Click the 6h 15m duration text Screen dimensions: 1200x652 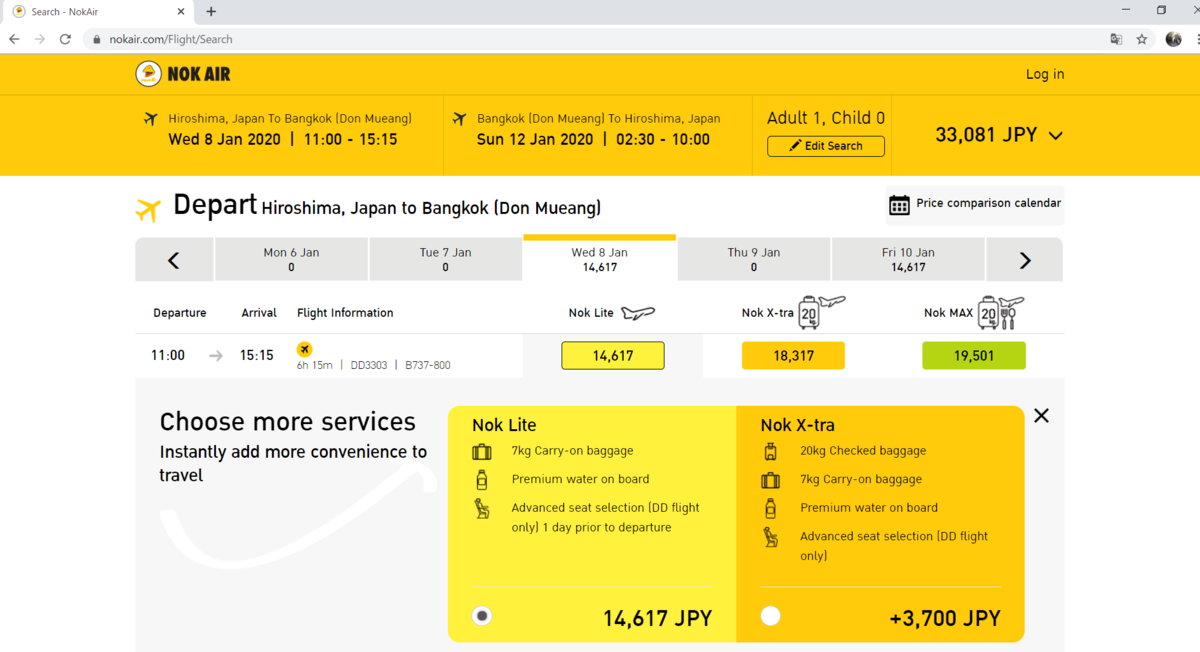coord(316,365)
